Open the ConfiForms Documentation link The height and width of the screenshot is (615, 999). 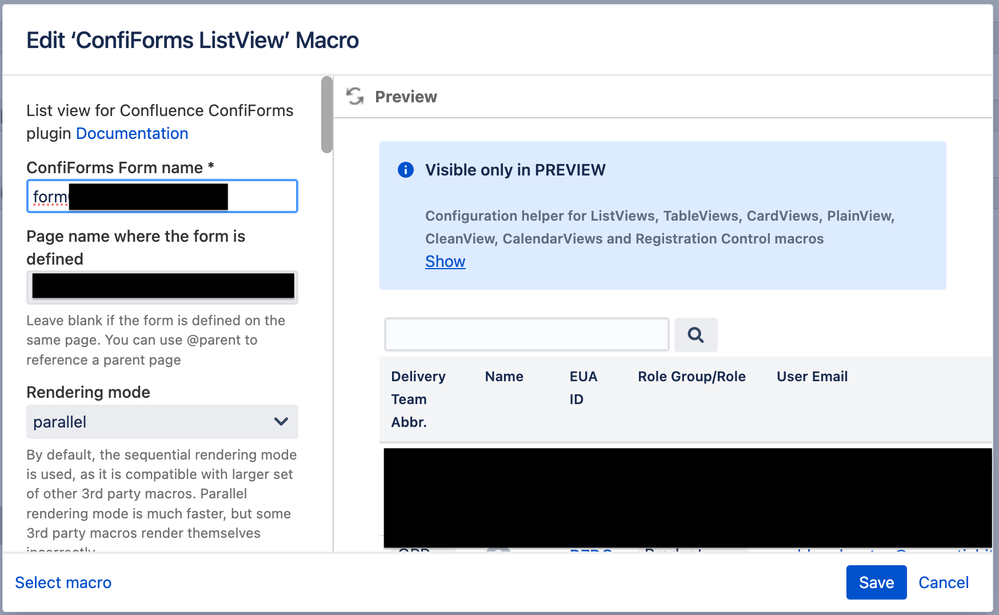[x=132, y=133]
